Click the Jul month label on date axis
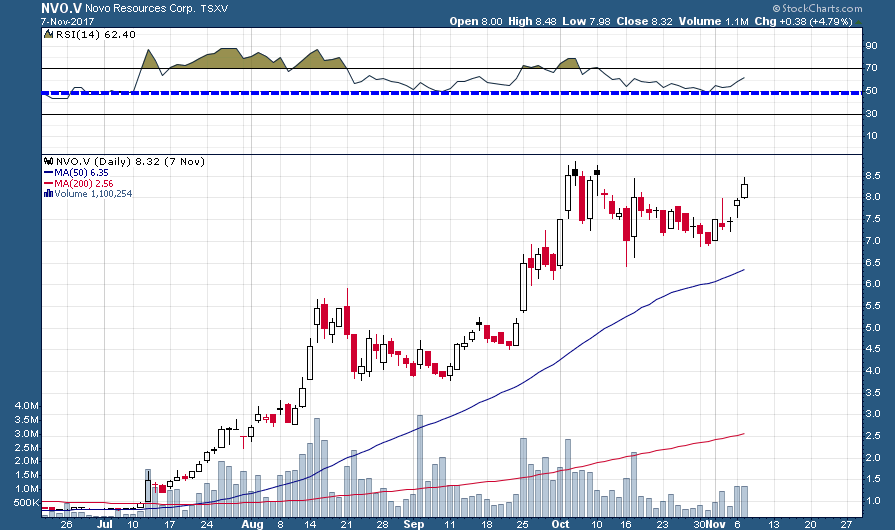Viewport: 895px width, 530px height. point(104,524)
